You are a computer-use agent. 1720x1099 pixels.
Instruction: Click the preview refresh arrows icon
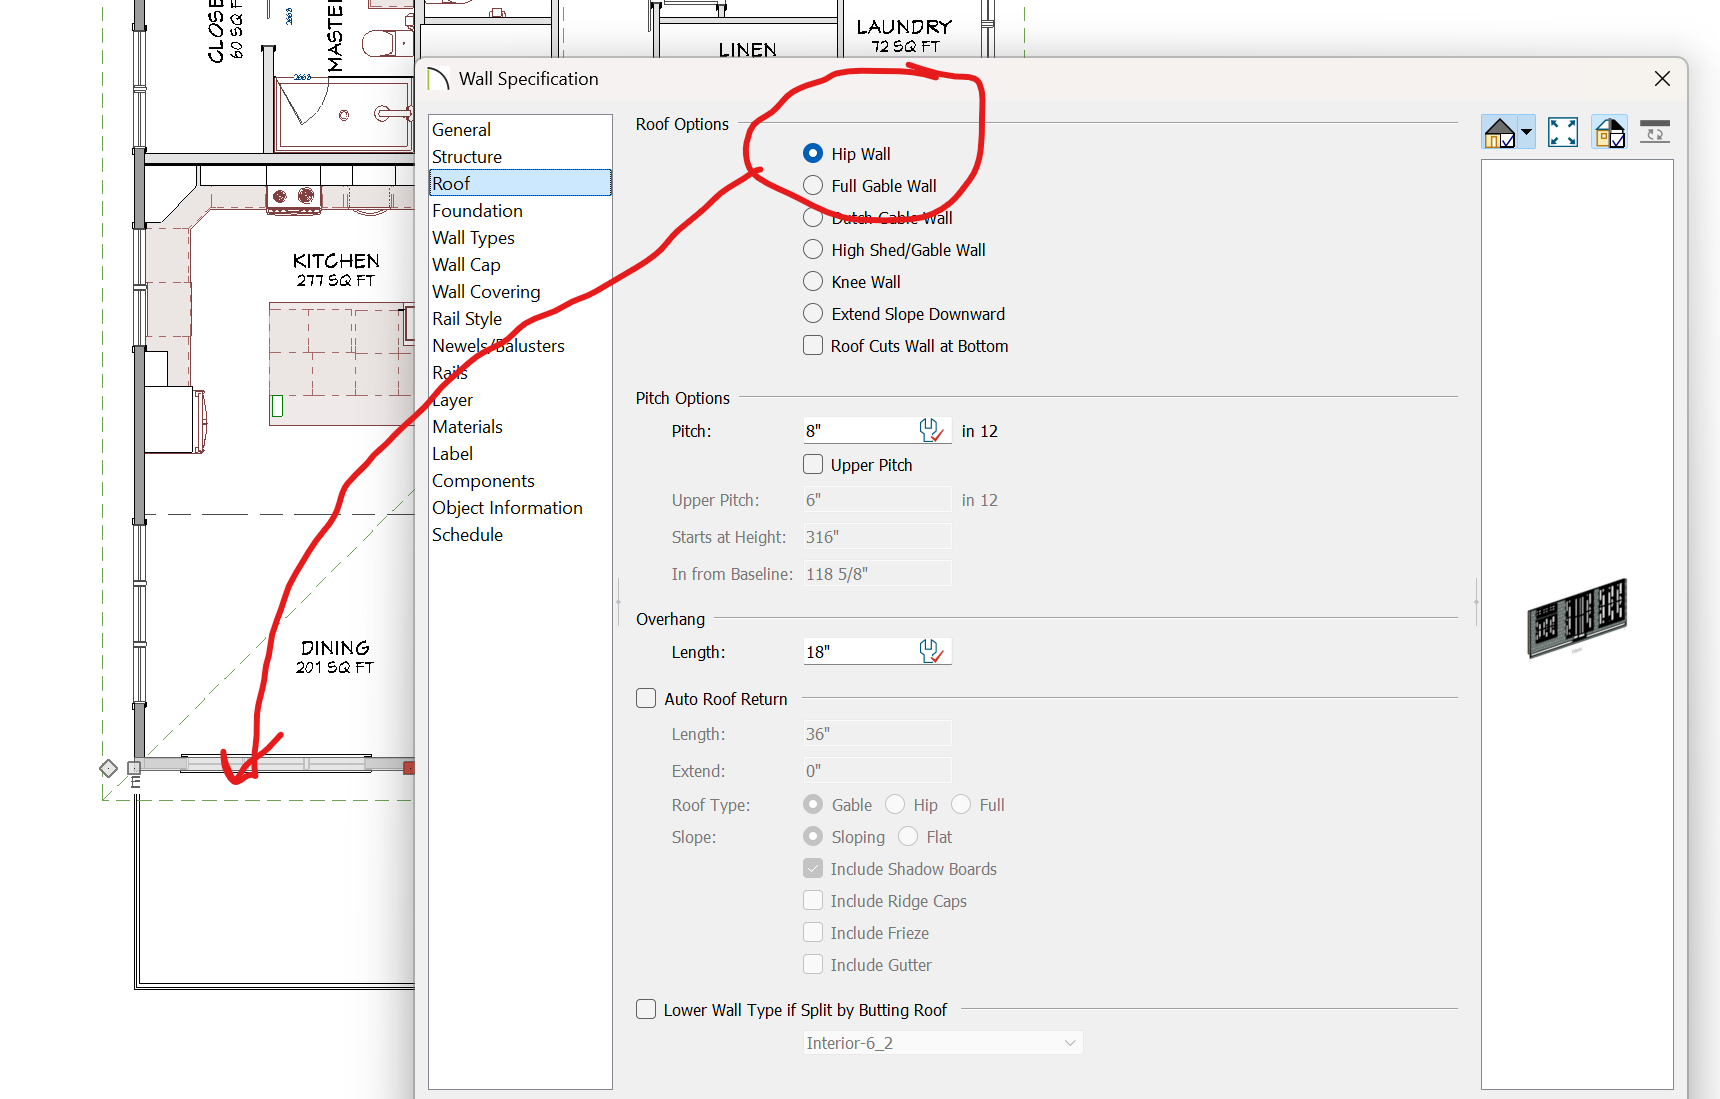tap(1655, 132)
